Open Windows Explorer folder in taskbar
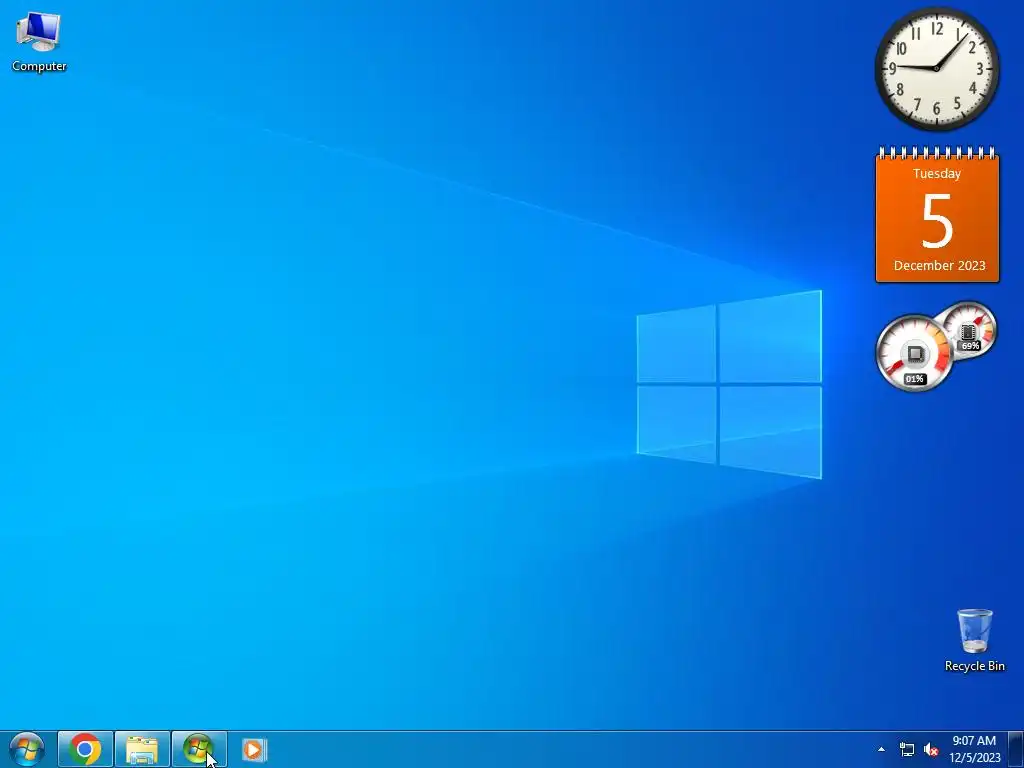Viewport: 1024px width, 768px height. (142, 750)
